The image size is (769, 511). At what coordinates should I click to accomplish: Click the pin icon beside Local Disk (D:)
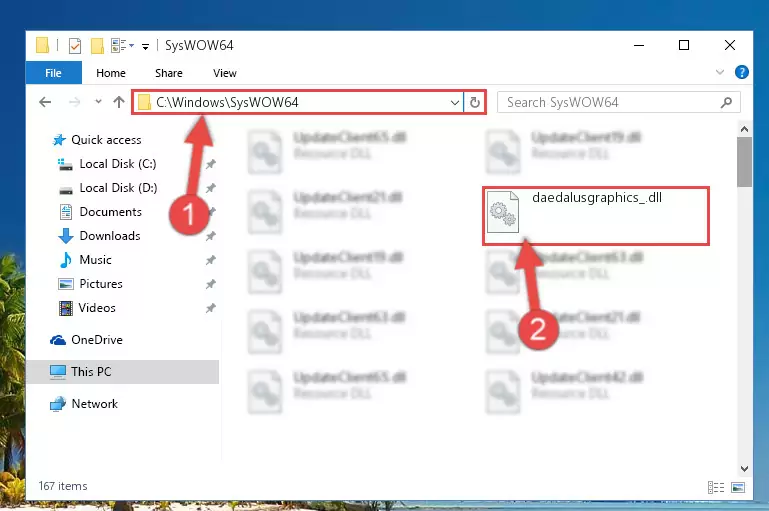(x=210, y=188)
